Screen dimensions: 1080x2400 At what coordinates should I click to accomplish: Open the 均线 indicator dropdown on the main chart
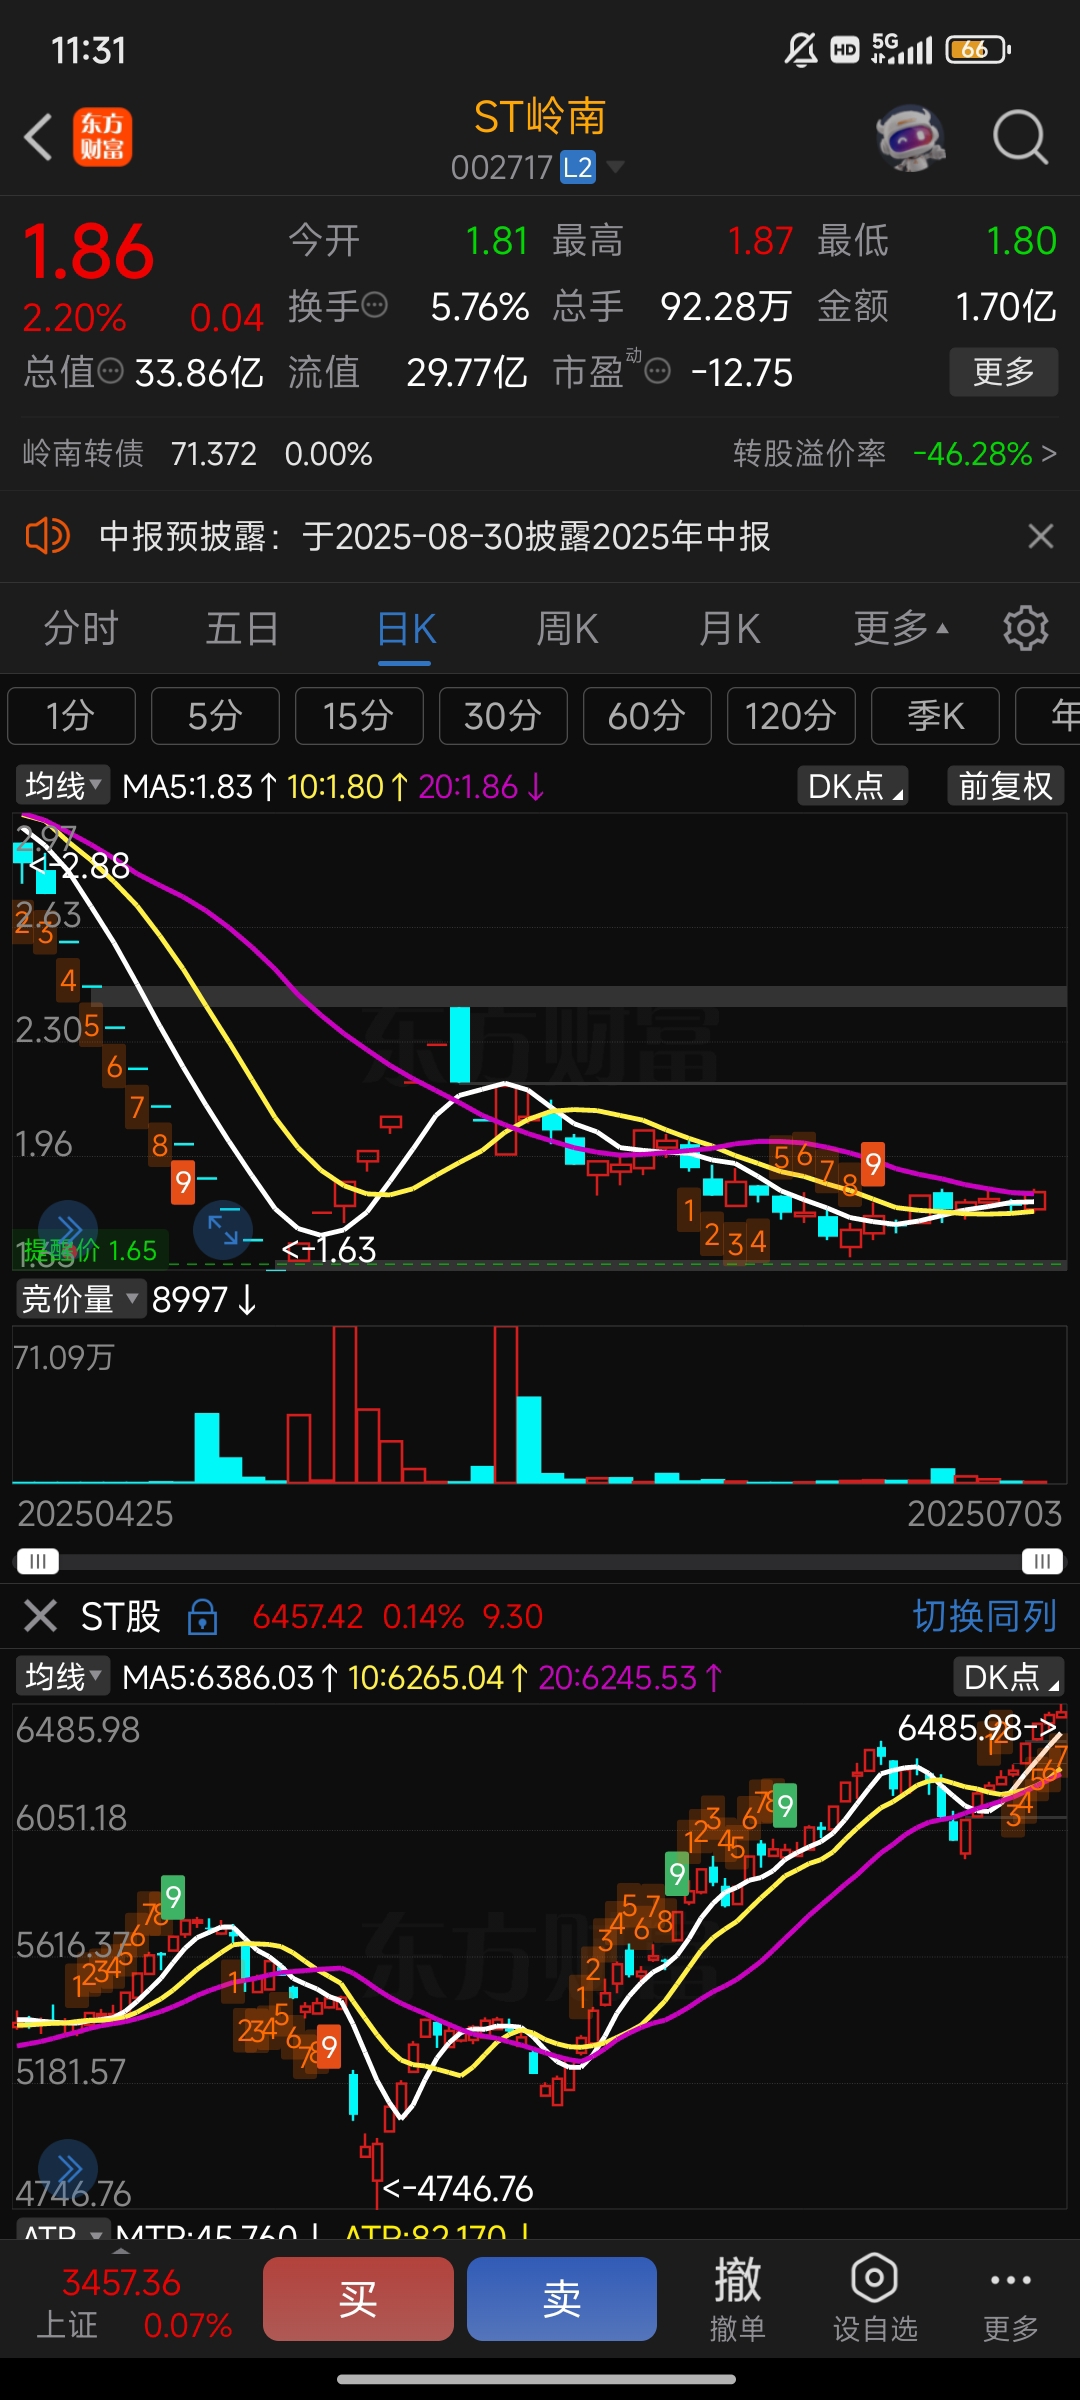coord(62,786)
